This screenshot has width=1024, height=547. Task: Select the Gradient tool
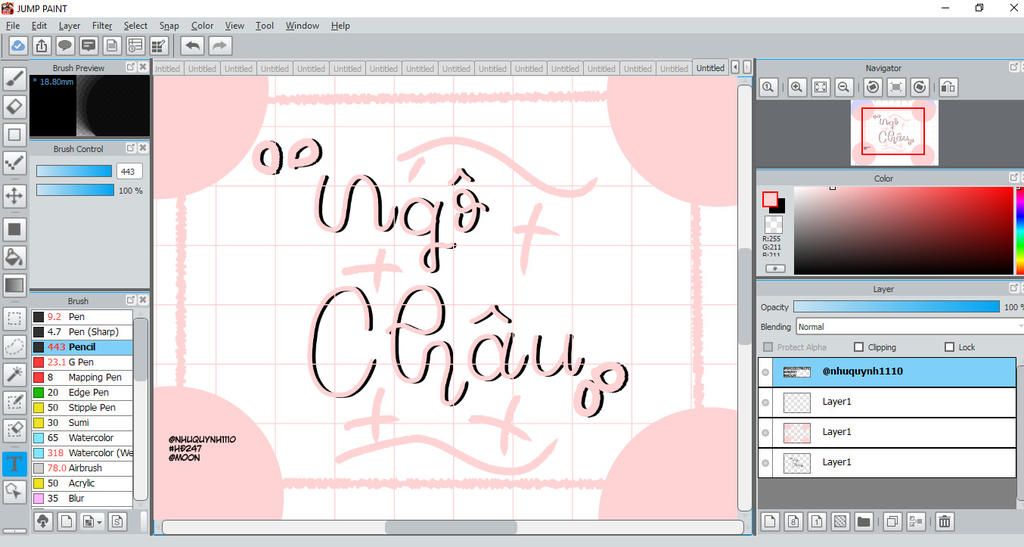pyautogui.click(x=14, y=285)
